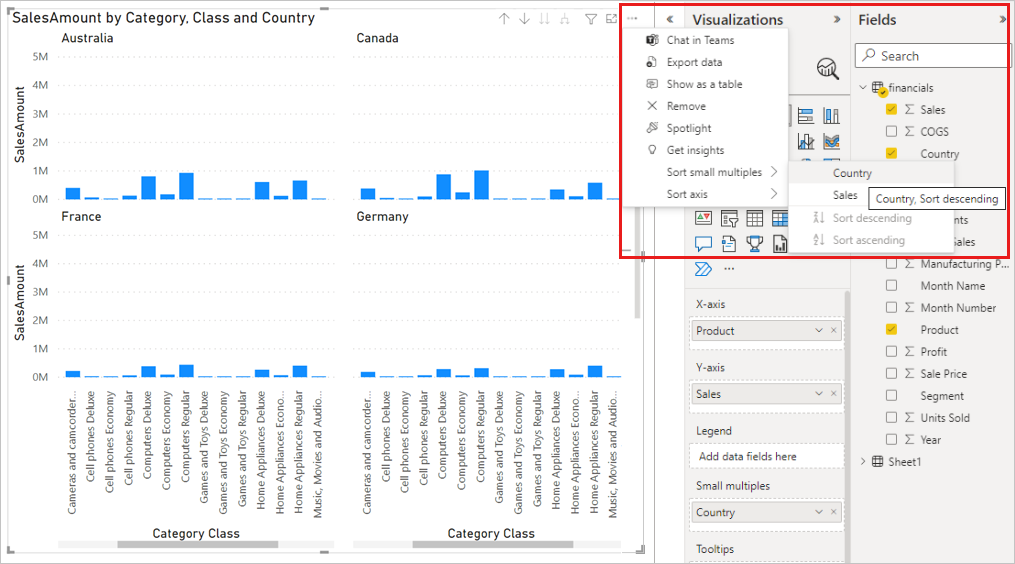Click the search magnifier in Fields
The height and width of the screenshot is (564, 1015).
pyautogui.click(x=869, y=55)
